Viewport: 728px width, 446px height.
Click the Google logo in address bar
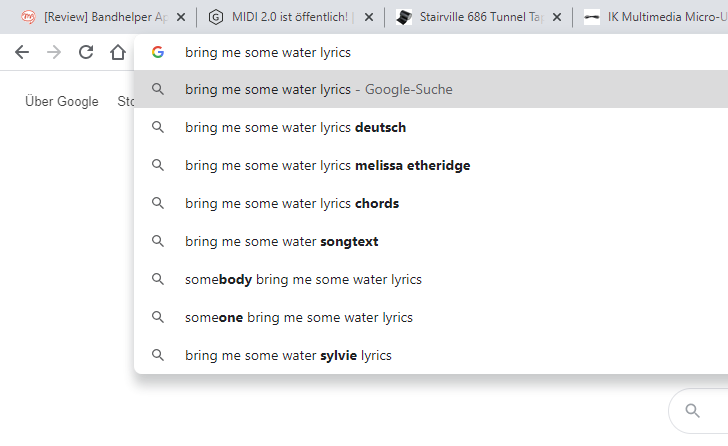(x=158, y=52)
